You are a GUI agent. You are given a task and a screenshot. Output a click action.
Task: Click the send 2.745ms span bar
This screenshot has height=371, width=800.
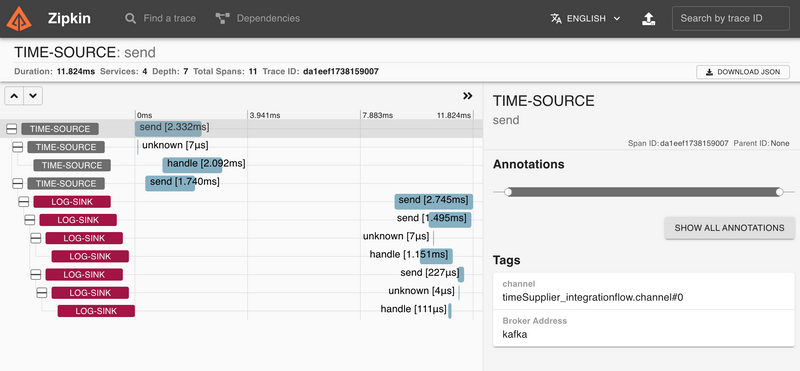click(x=434, y=202)
